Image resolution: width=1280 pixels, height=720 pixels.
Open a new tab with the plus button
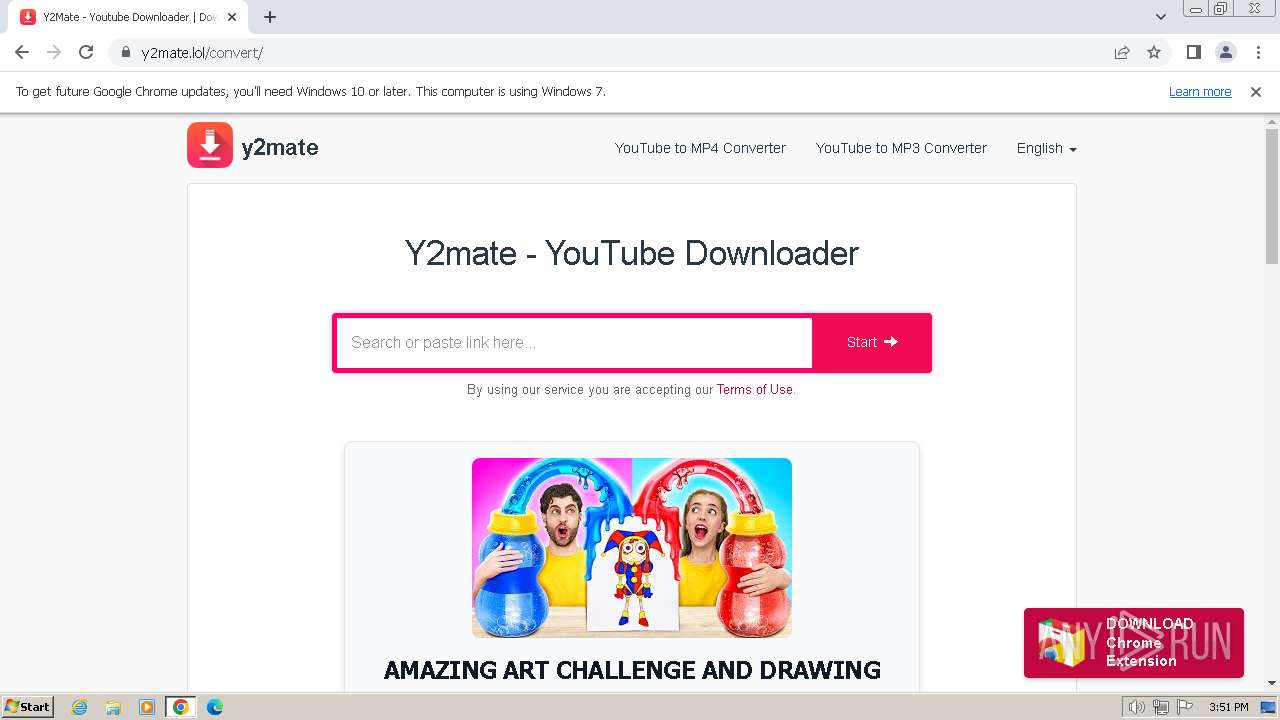click(270, 17)
